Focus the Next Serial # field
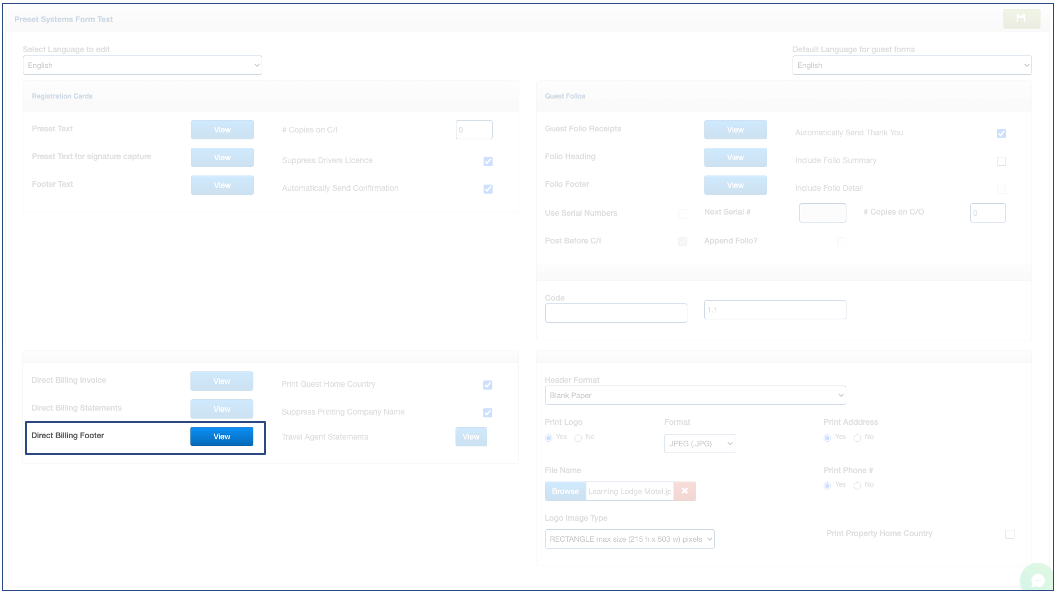 pyautogui.click(x=822, y=213)
